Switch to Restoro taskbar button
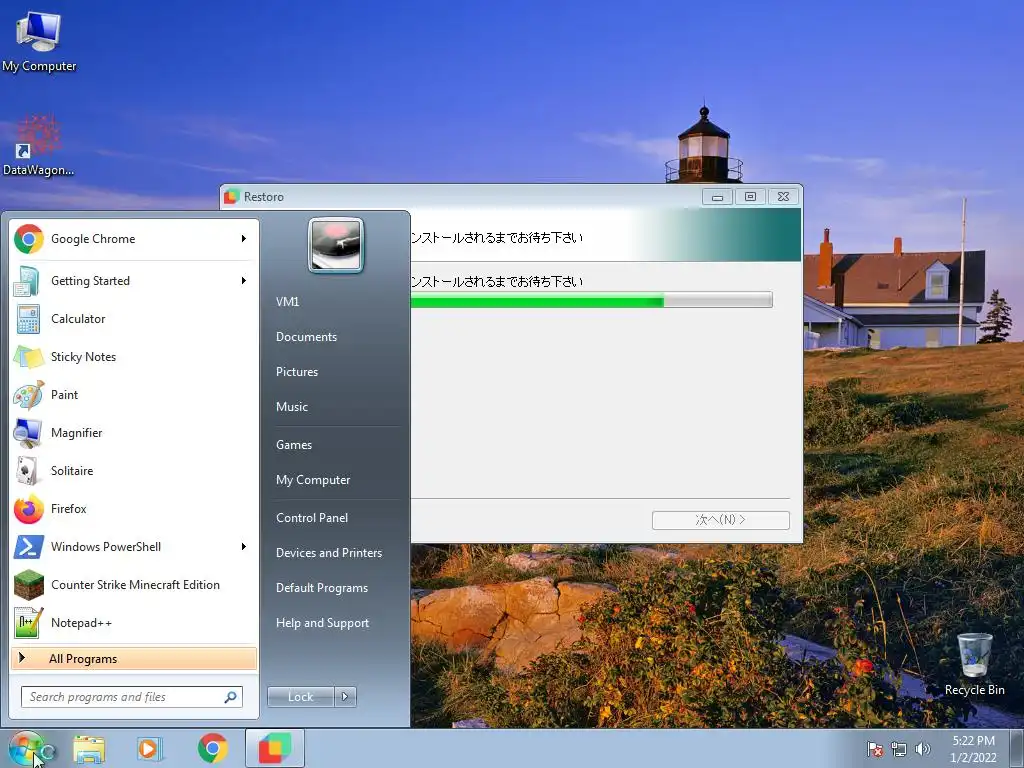This screenshot has height=768, width=1024. pyautogui.click(x=275, y=748)
